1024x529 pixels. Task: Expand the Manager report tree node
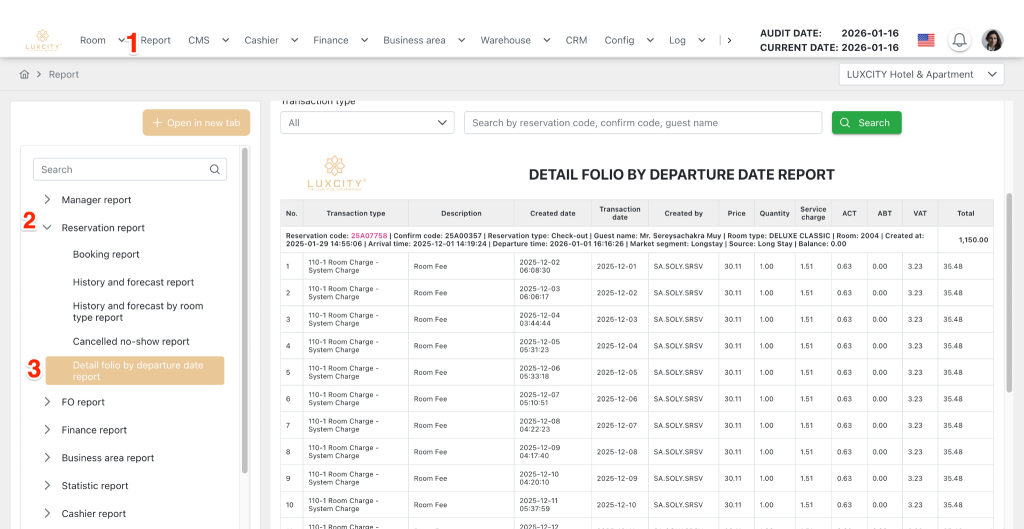47,200
